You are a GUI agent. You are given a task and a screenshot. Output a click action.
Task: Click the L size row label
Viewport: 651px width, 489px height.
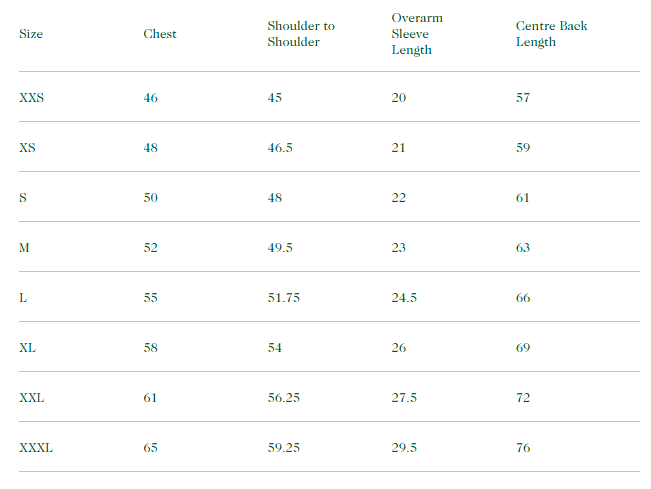click(23, 298)
